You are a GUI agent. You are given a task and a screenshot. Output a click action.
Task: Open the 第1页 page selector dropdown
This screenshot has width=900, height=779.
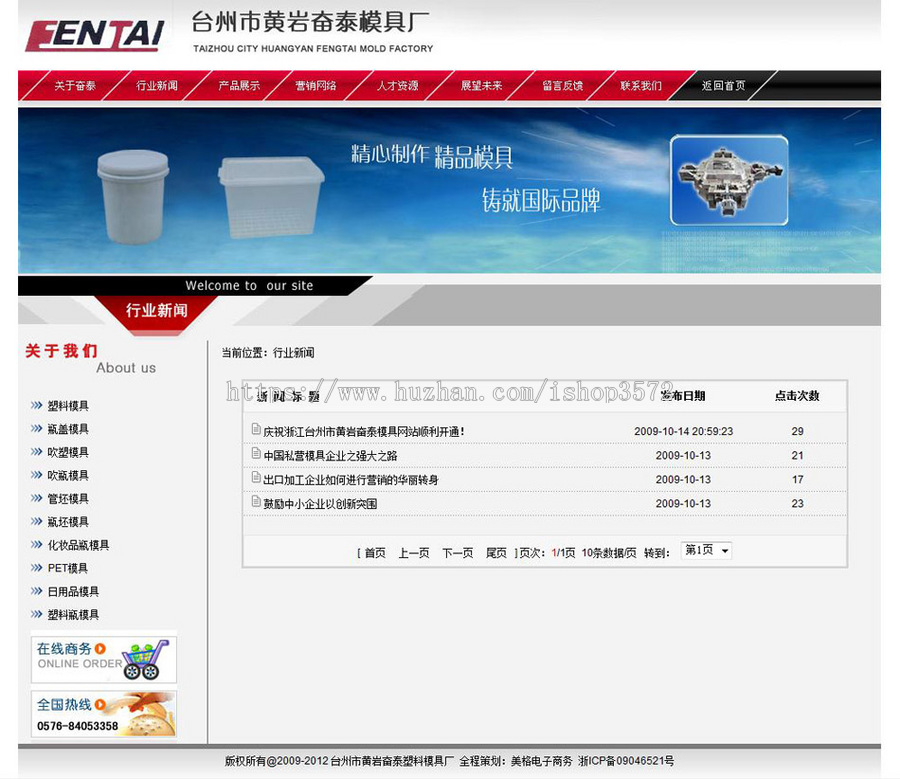[706, 551]
